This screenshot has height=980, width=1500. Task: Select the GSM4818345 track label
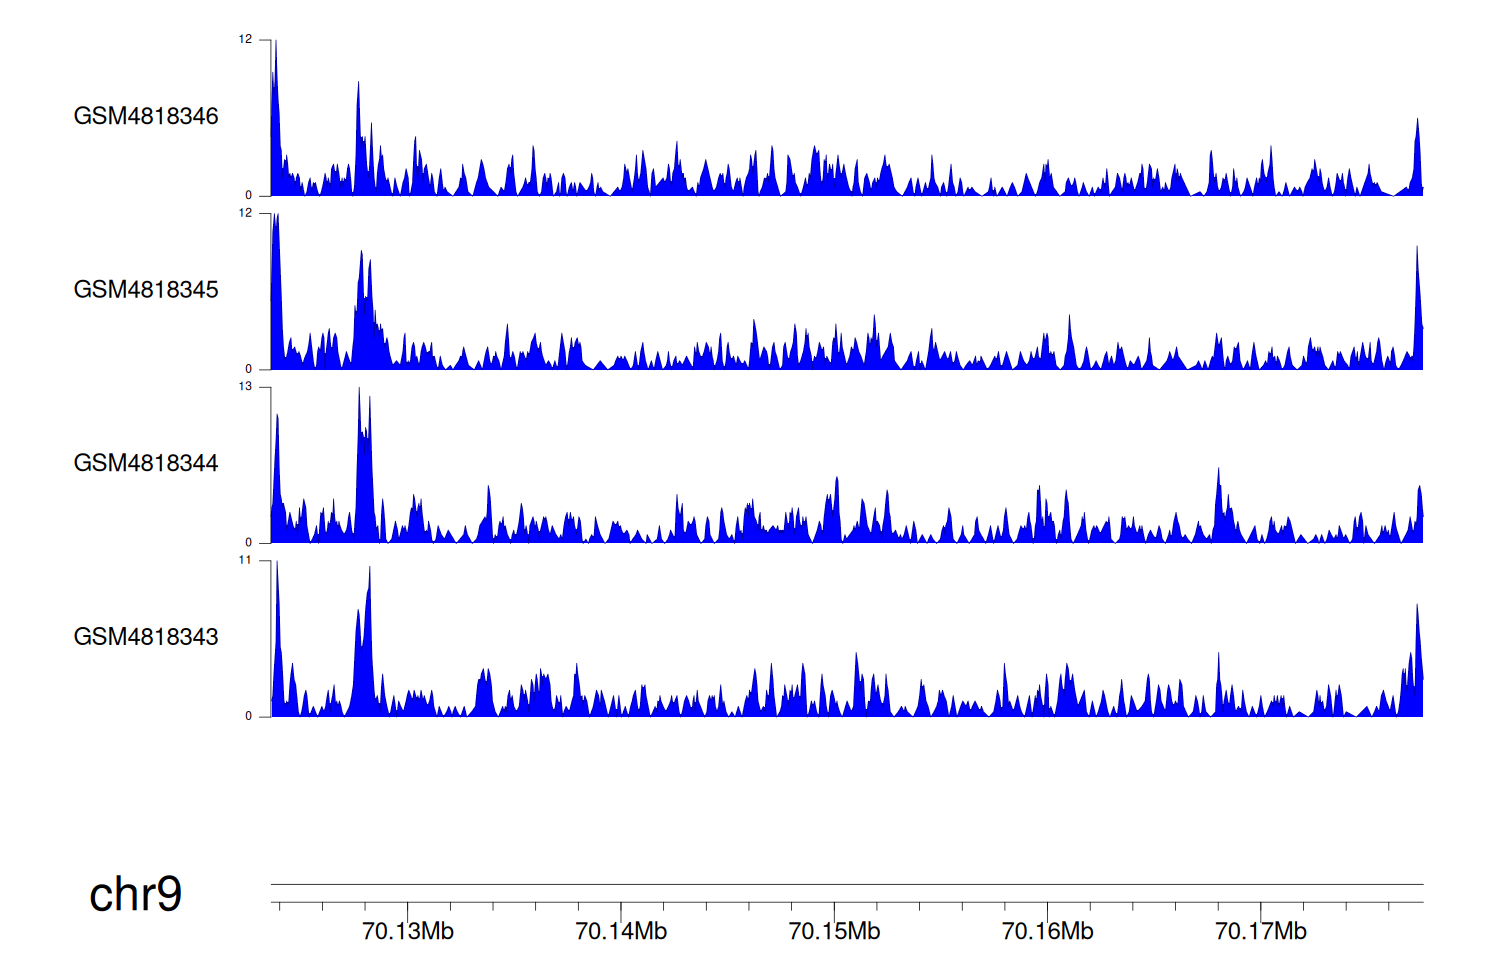tap(146, 290)
